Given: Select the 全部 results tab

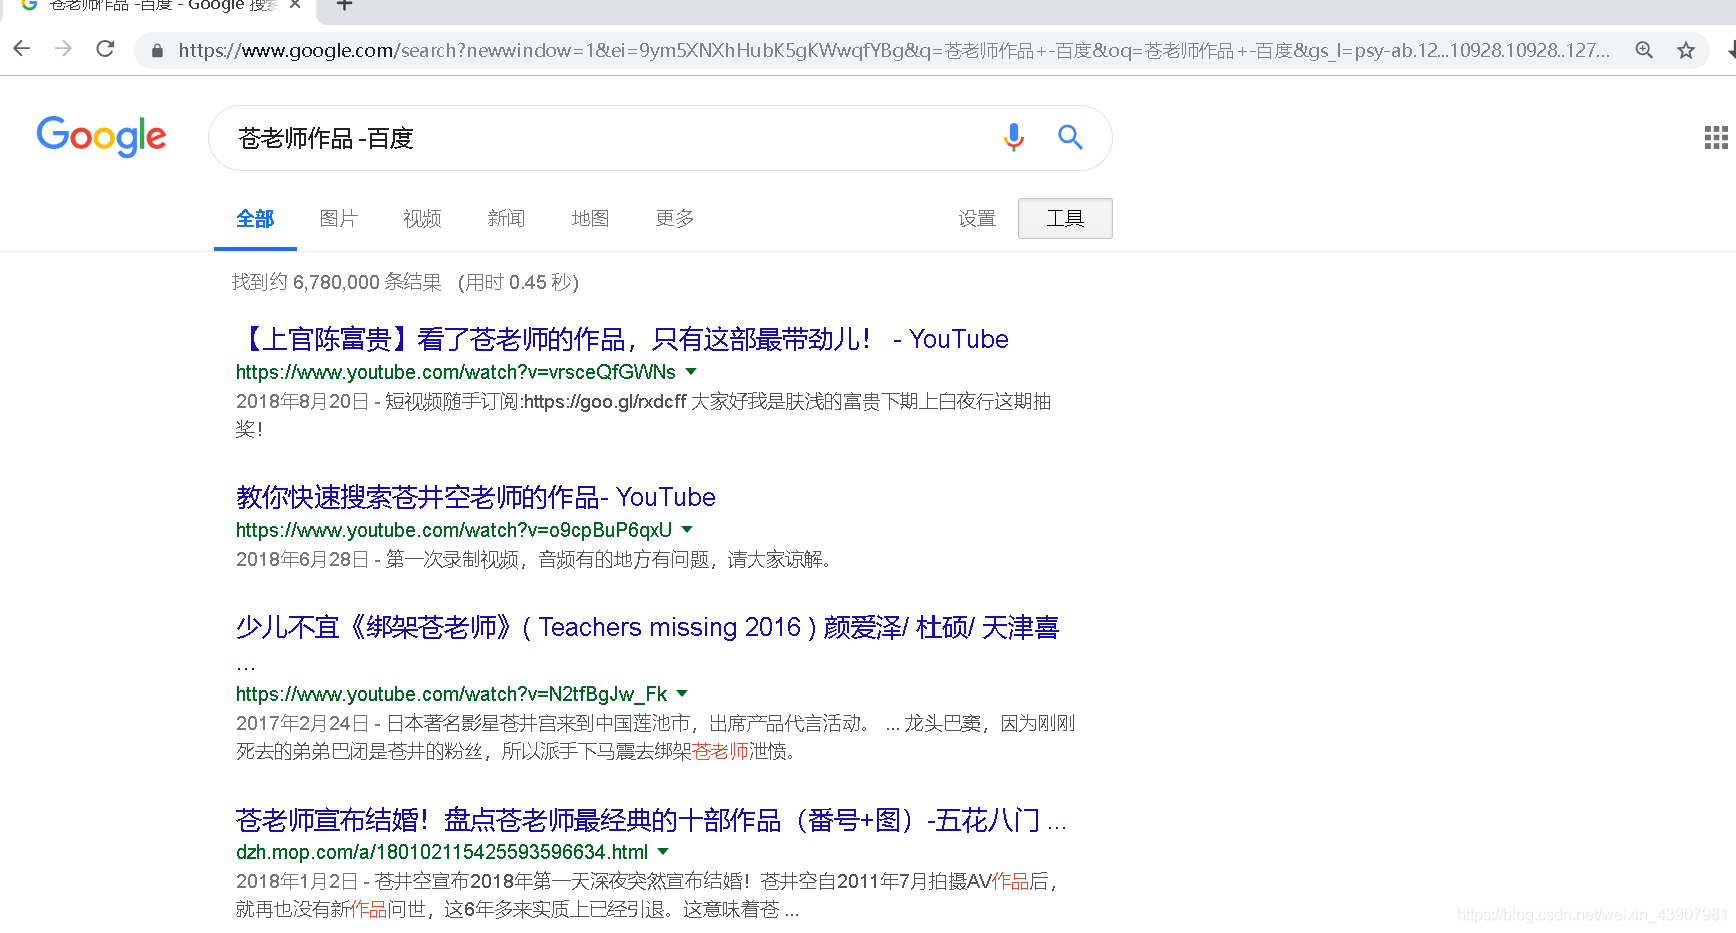Looking at the screenshot, I should [x=255, y=219].
